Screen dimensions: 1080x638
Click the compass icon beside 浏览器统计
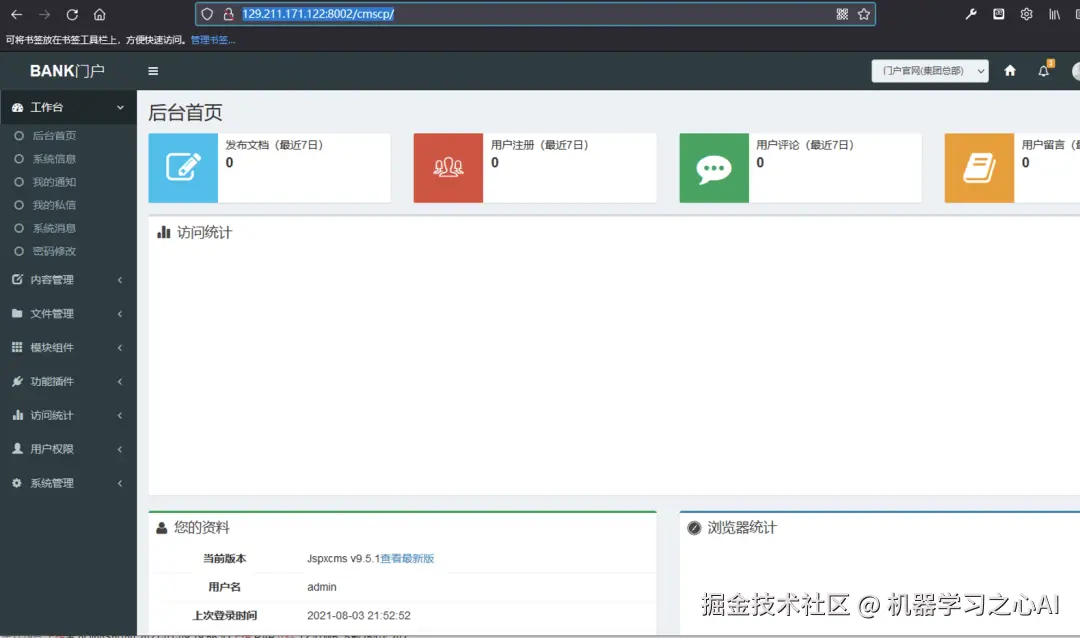[x=694, y=528]
